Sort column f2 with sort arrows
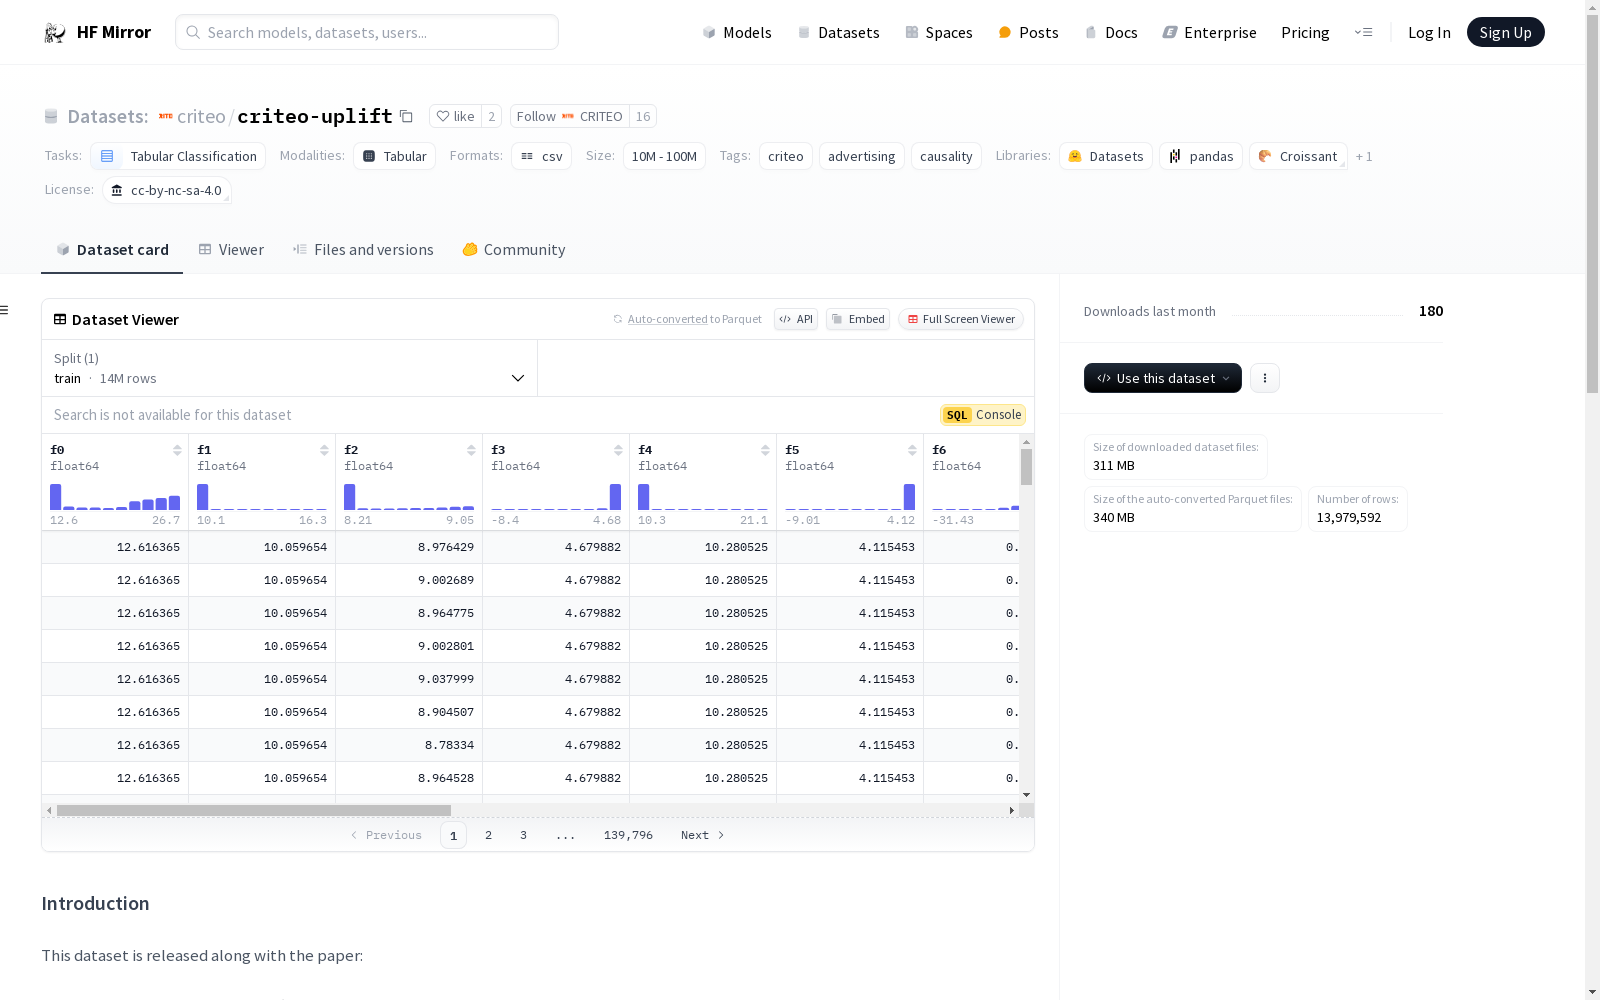 tap(471, 450)
